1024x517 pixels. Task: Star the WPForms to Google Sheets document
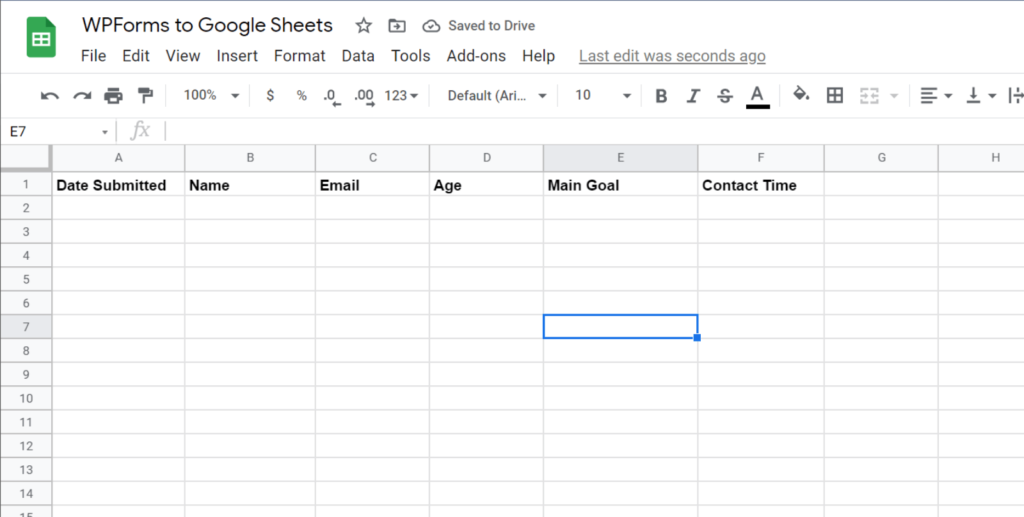coord(363,26)
